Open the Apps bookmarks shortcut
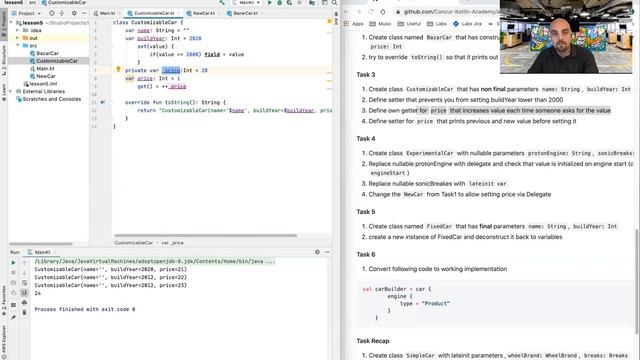Image resolution: width=640 pixels, height=360 pixels. click(354, 24)
